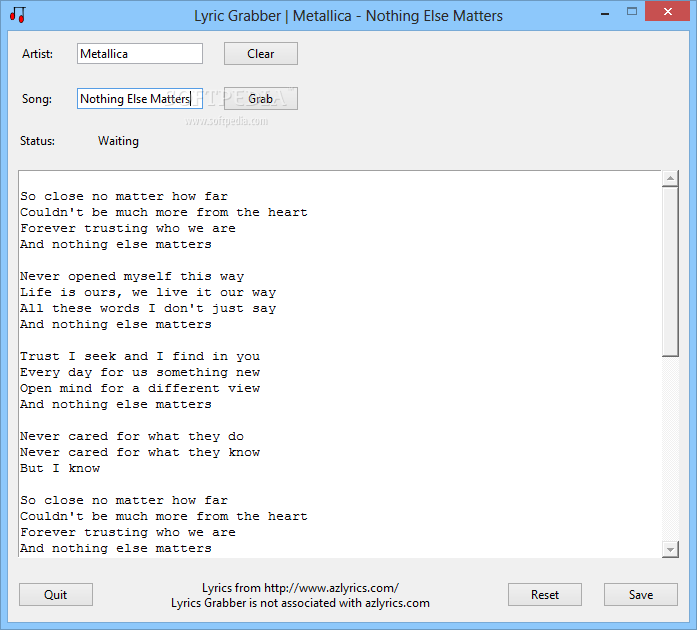Click the Clear button
The image size is (697, 630).
pyautogui.click(x=260, y=54)
